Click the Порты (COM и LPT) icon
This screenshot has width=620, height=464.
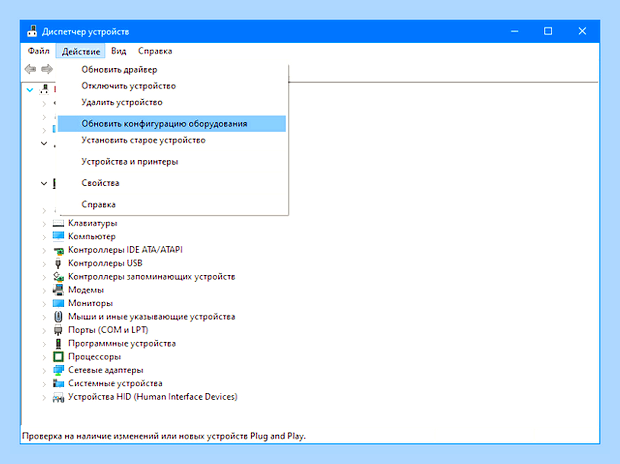[x=58, y=330]
